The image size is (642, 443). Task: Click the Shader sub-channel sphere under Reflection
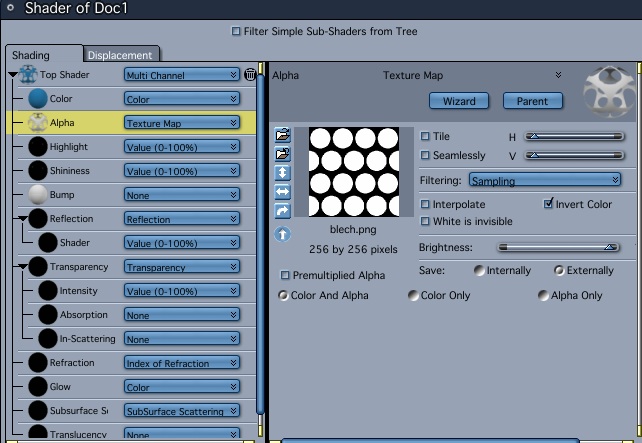(48, 243)
